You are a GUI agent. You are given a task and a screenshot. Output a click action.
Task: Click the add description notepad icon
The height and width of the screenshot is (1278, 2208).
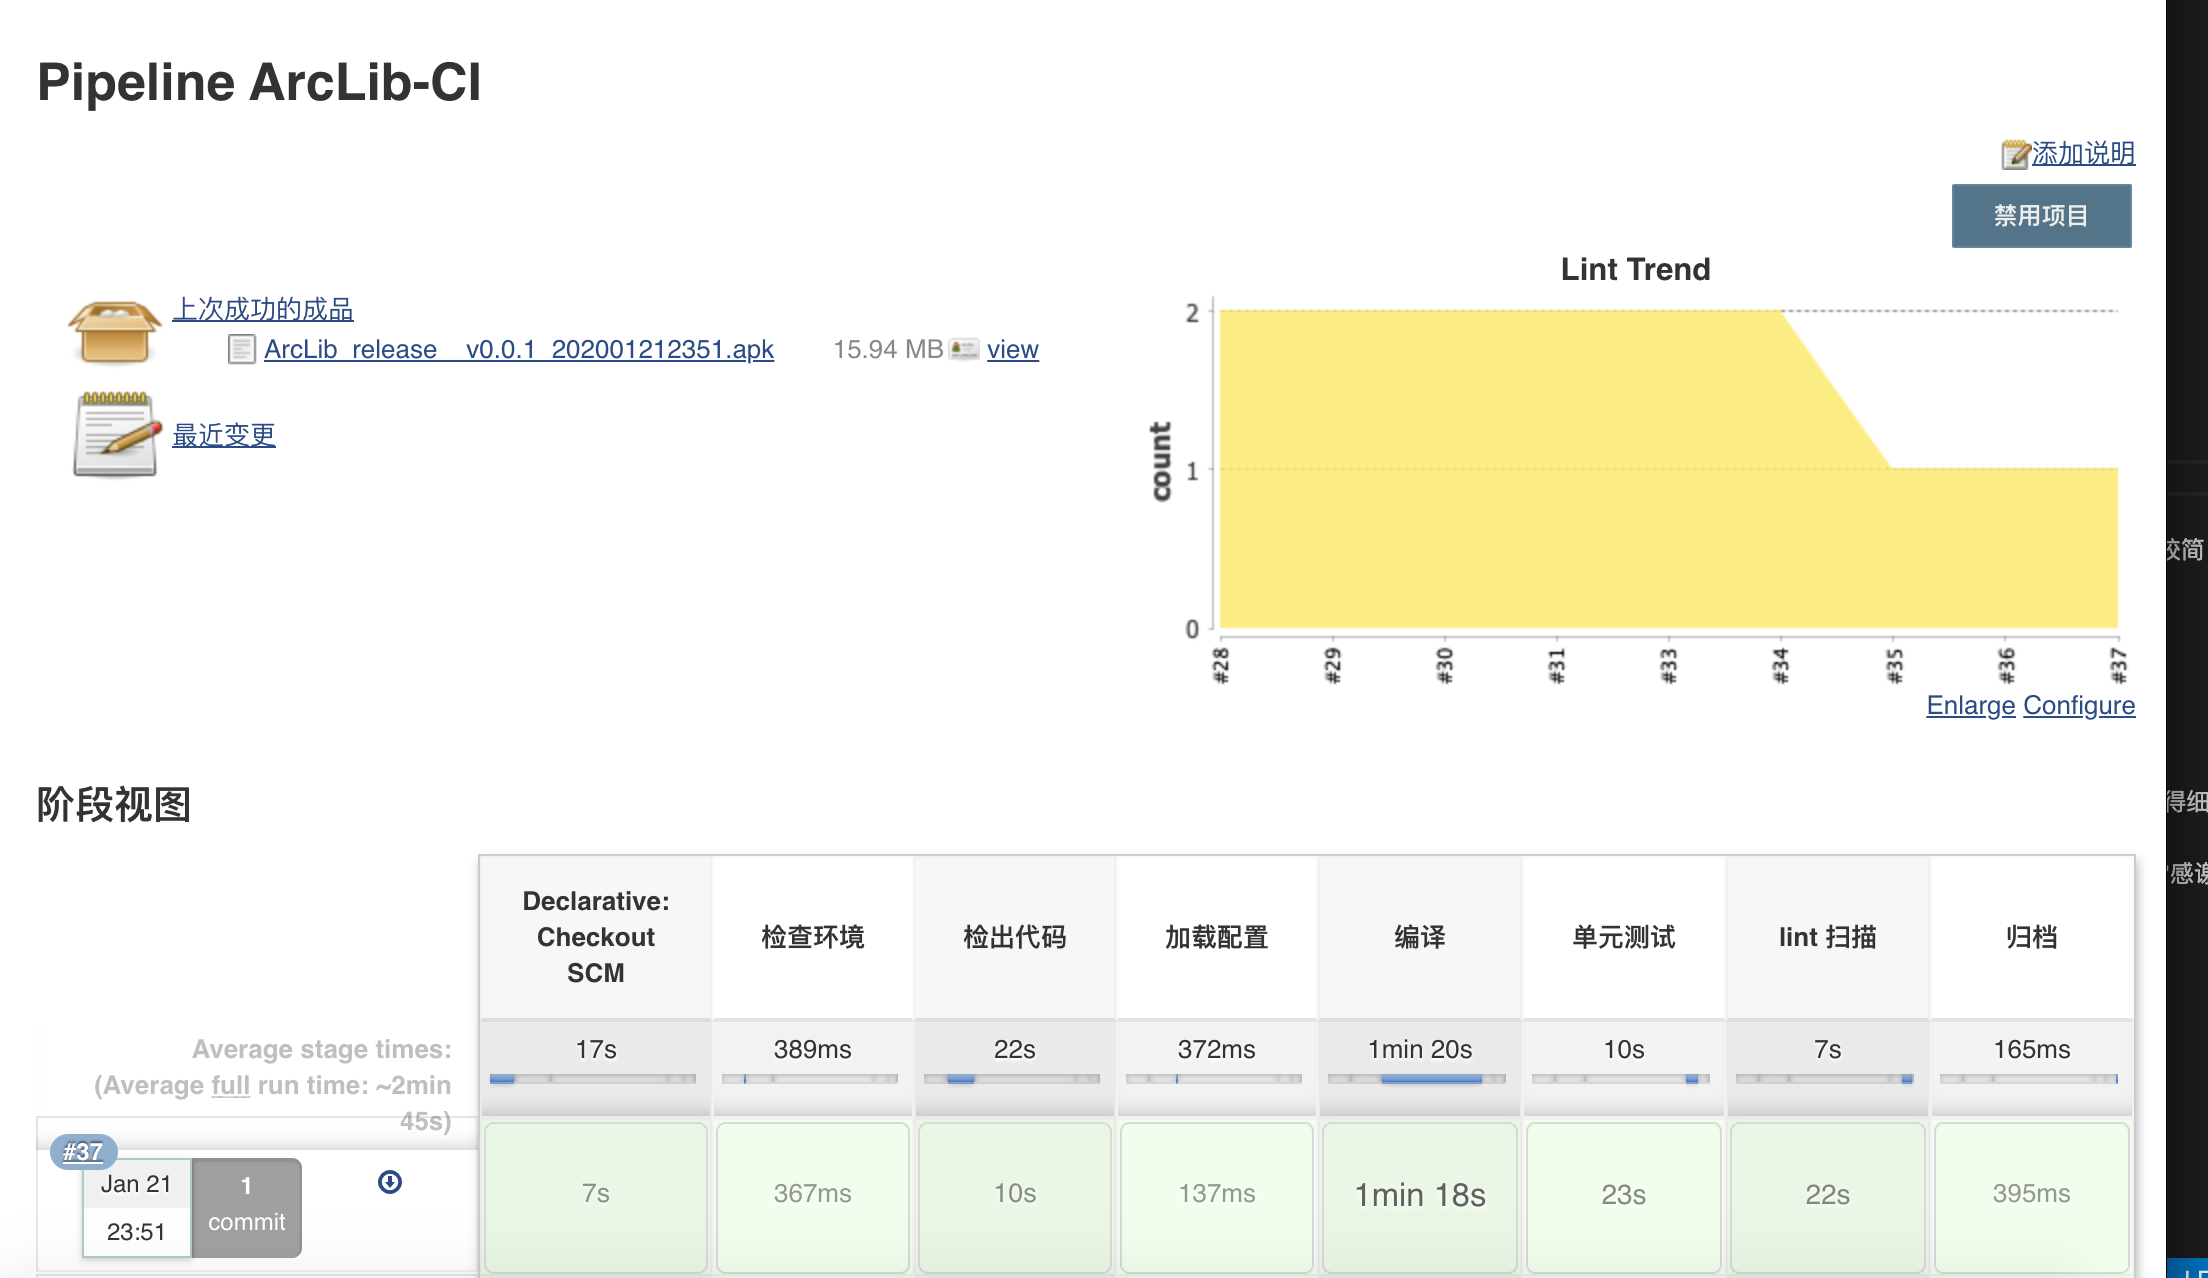[x=2015, y=154]
